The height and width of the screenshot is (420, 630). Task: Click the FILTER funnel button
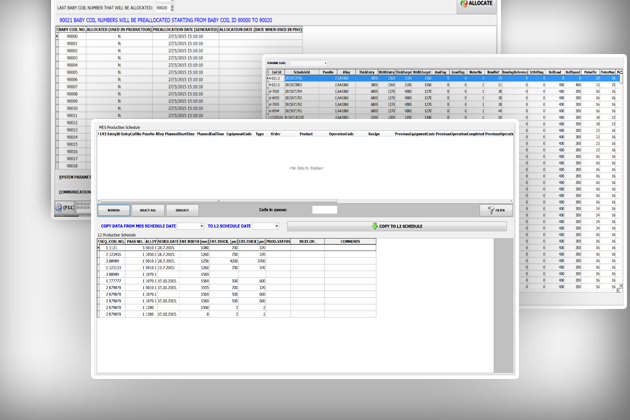[496, 210]
